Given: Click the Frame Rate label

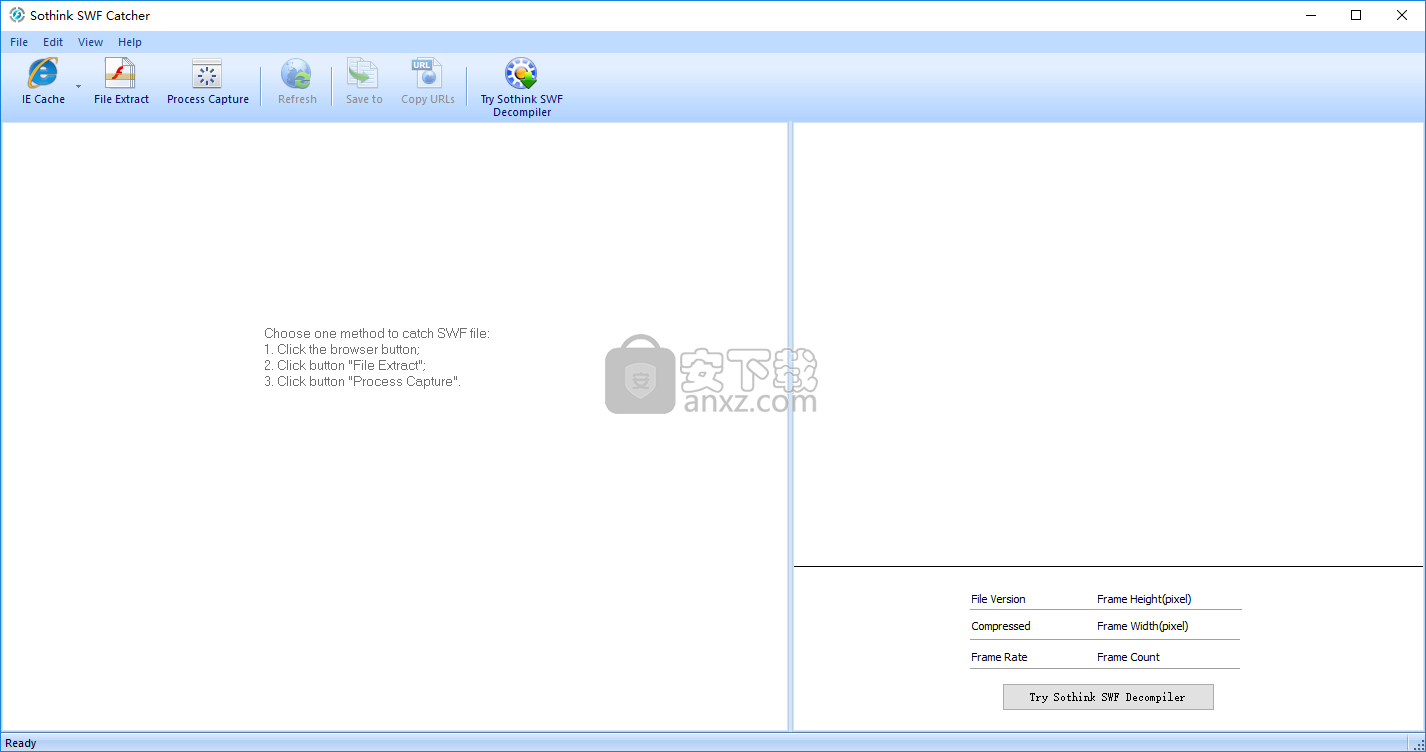Looking at the screenshot, I should coord(999,657).
